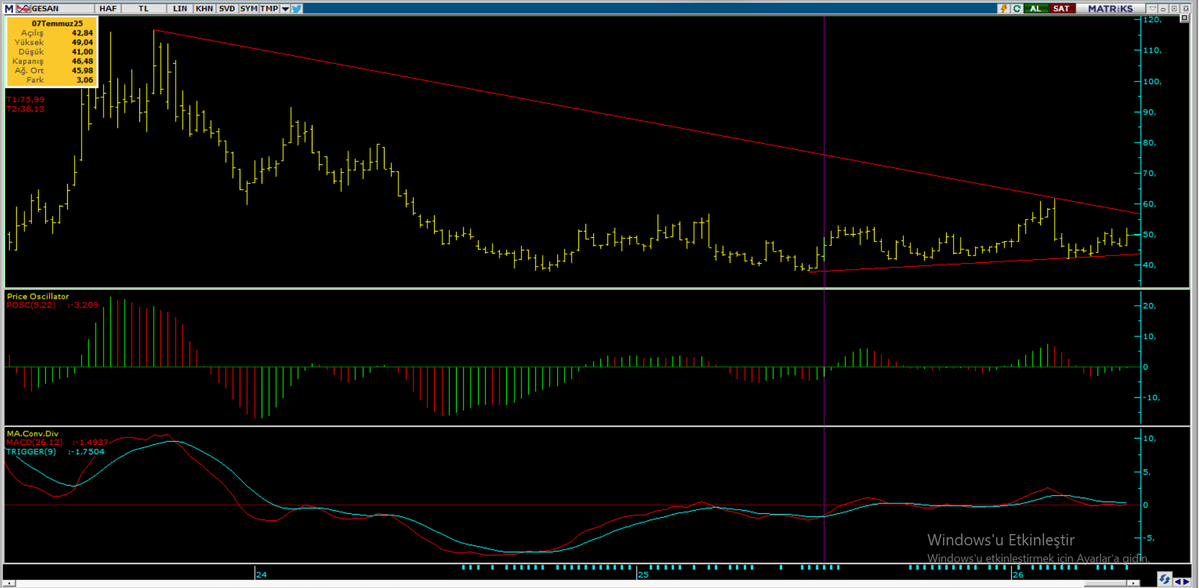Viewport: 1199px width, 588px height.
Task: Click the Twitter bird icon
Action: [297, 8]
